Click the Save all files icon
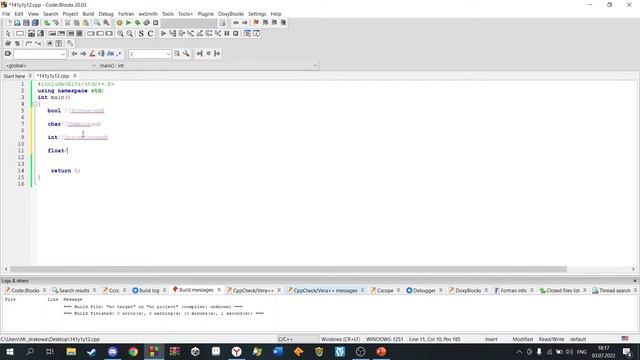The height and width of the screenshot is (360, 640). tap(35, 23)
